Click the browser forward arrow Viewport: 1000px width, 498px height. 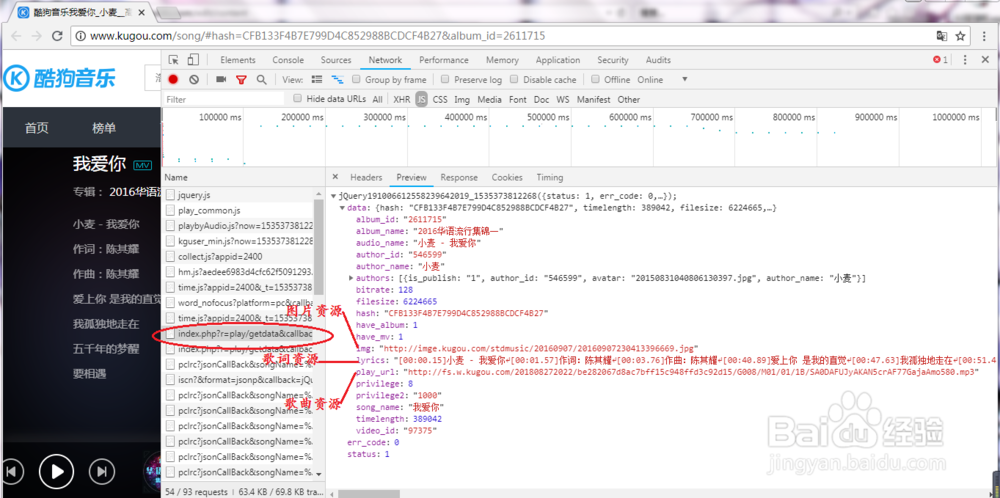pos(36,36)
